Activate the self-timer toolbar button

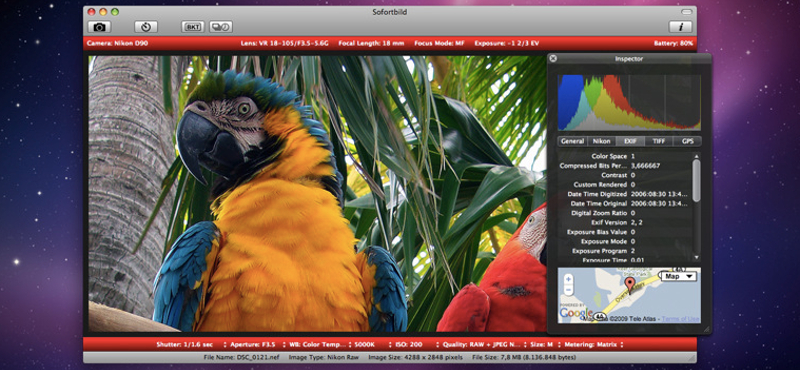click(146, 27)
